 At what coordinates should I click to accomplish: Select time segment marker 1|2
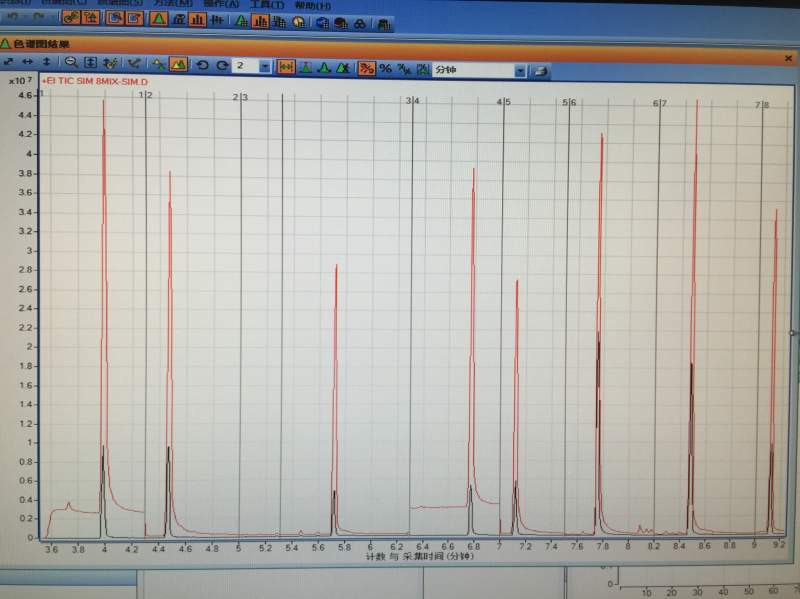tap(145, 95)
